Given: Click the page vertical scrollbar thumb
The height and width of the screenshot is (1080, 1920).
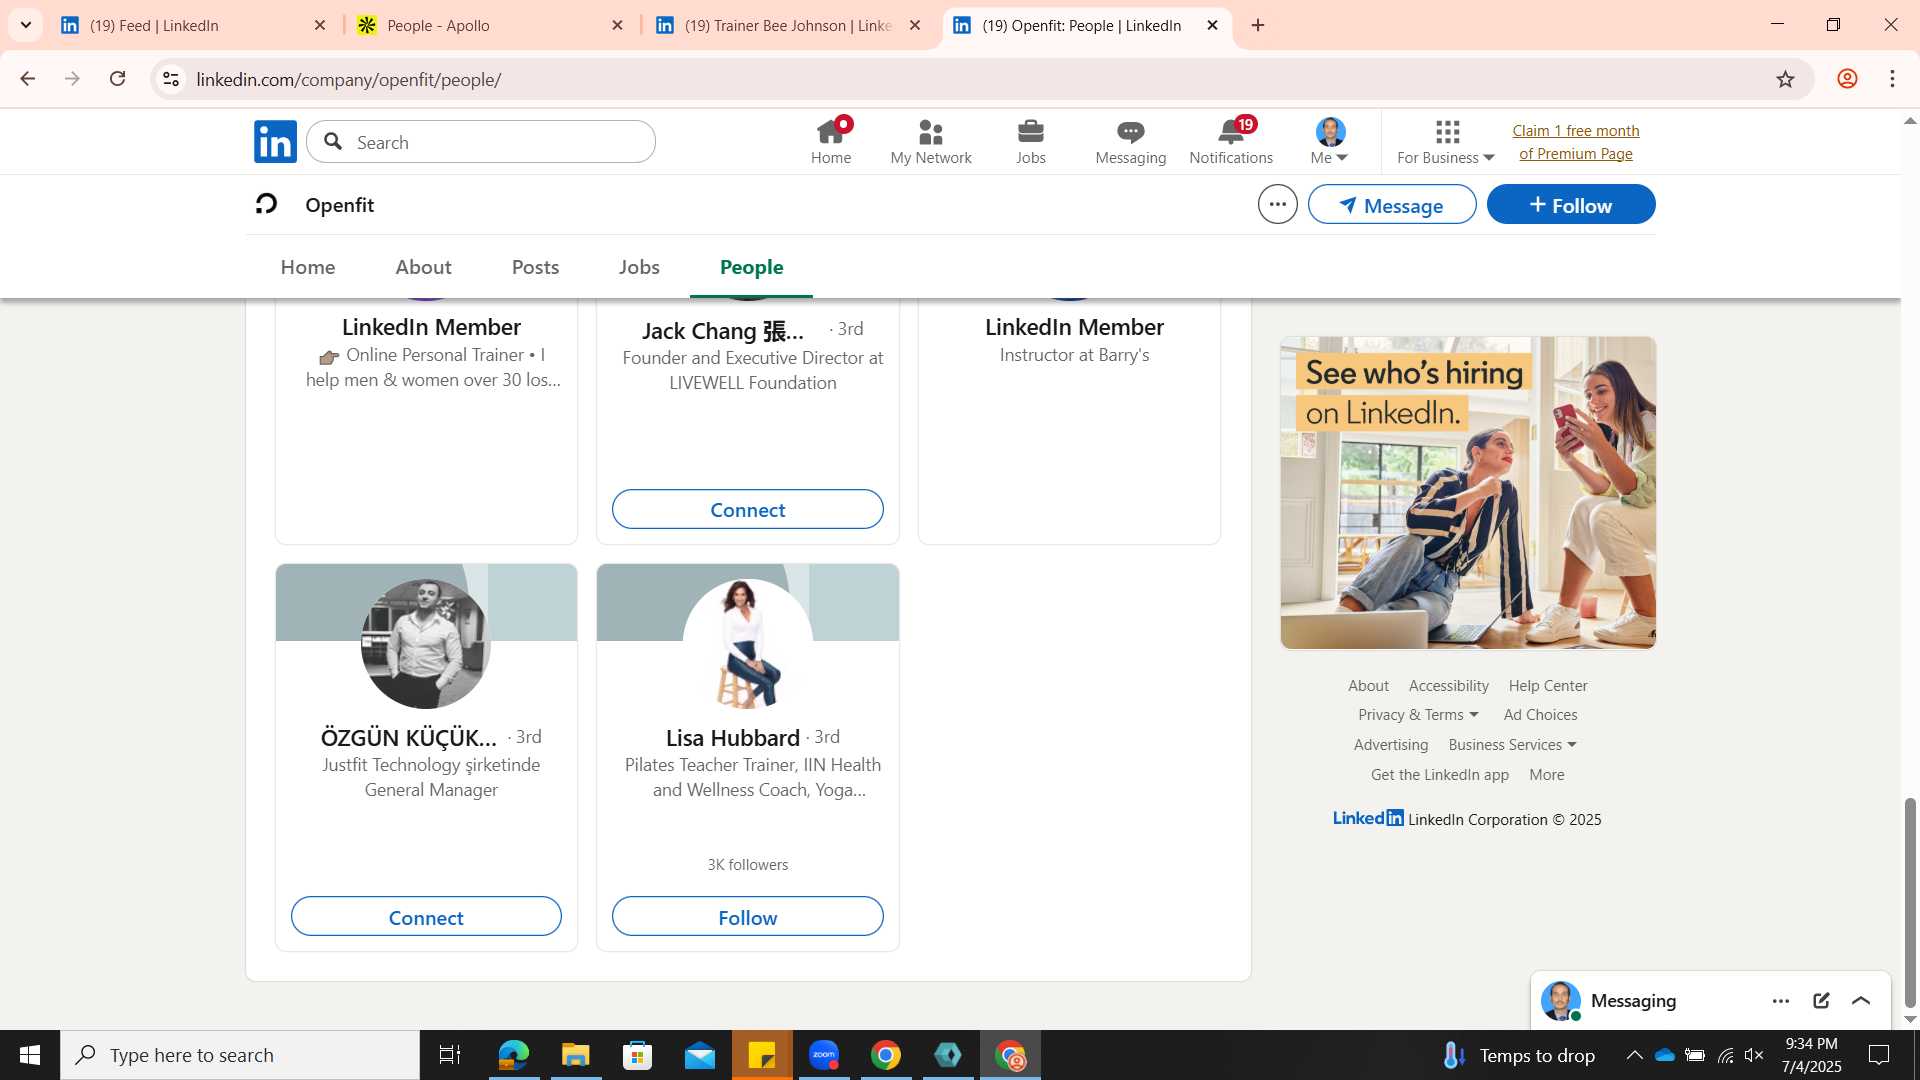Looking at the screenshot, I should pyautogui.click(x=1910, y=902).
